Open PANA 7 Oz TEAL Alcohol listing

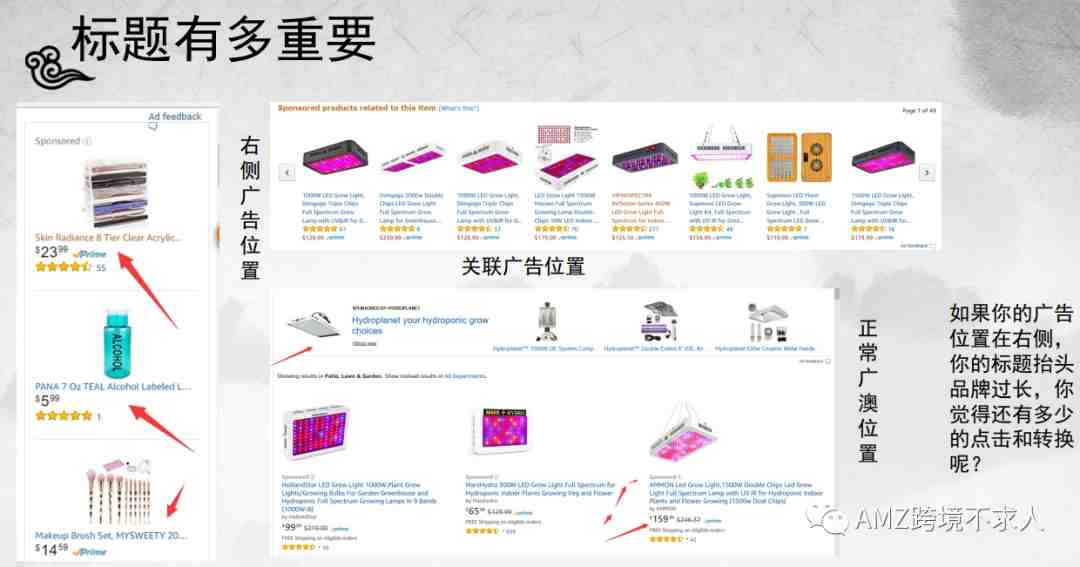click(x=113, y=387)
